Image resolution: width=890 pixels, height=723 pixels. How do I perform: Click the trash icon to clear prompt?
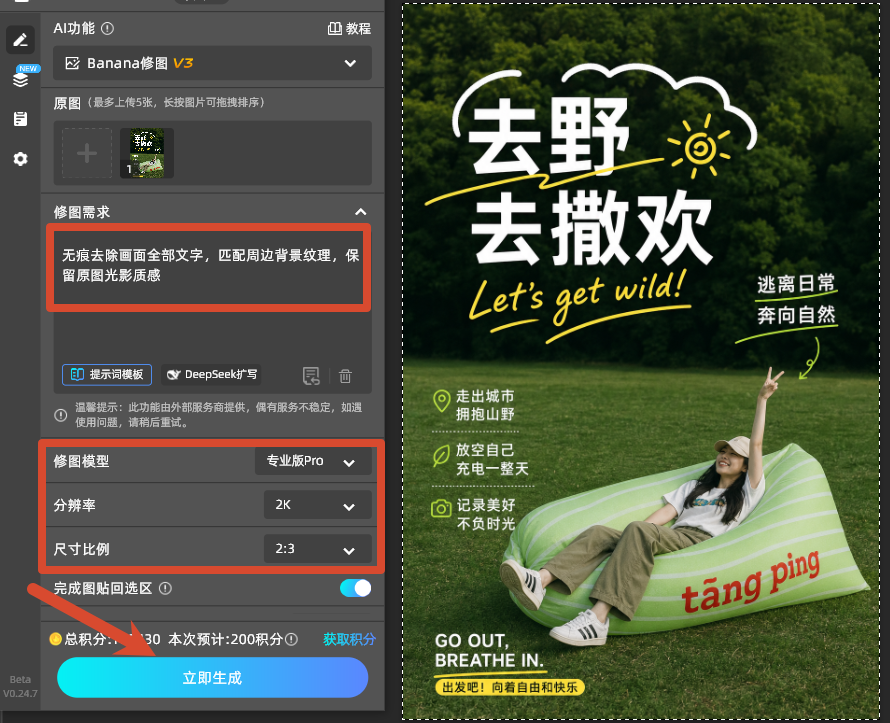pos(345,376)
